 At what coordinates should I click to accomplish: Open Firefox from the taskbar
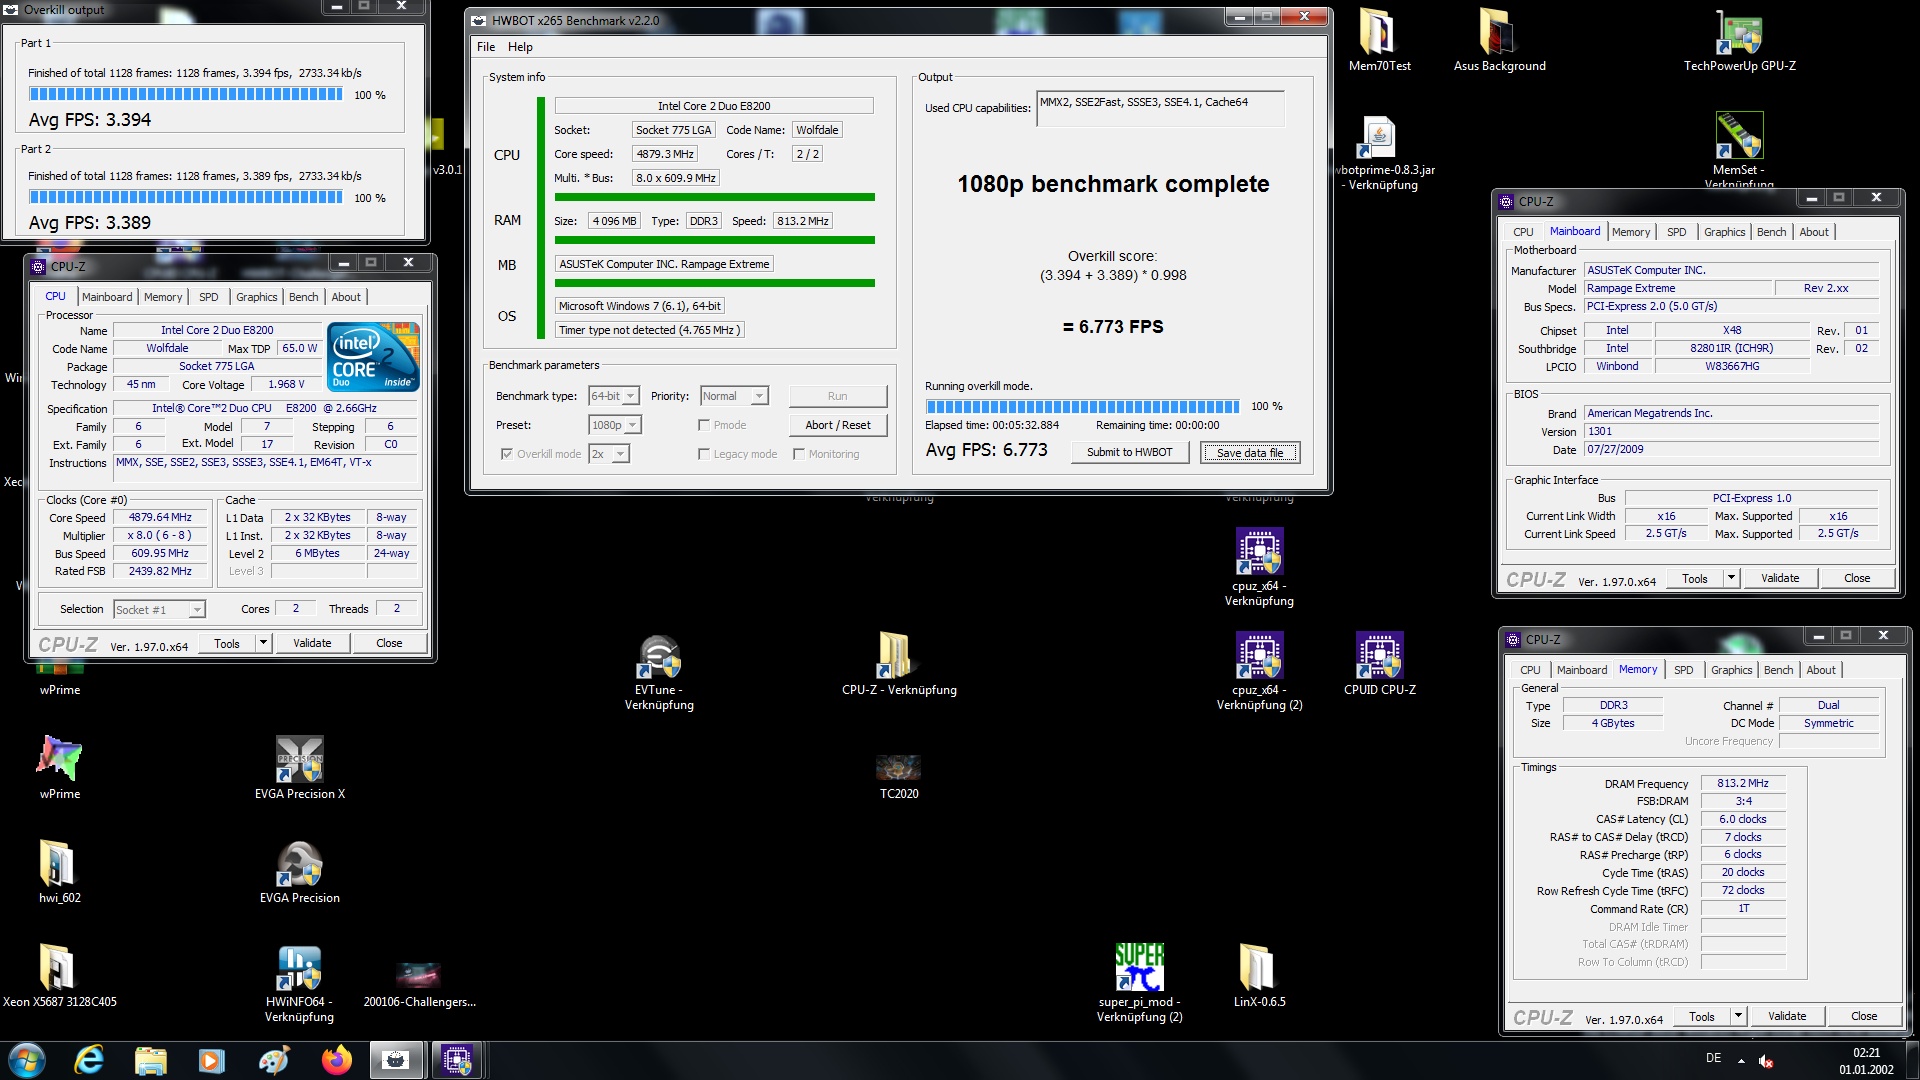click(336, 1060)
